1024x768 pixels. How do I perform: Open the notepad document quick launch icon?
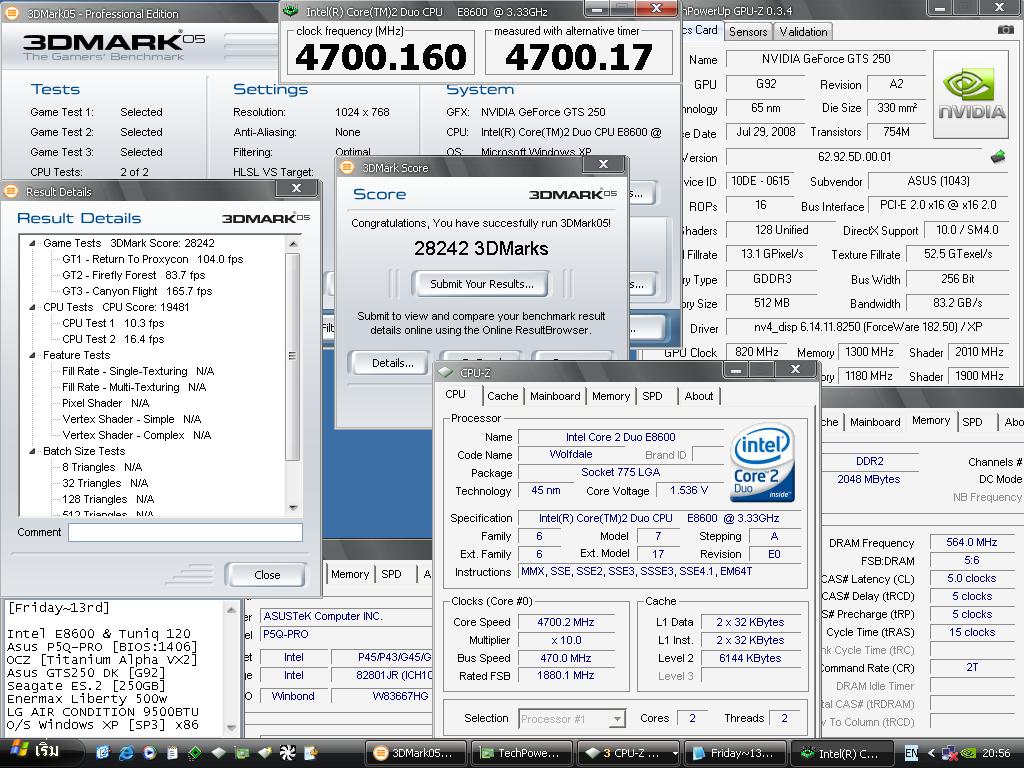tap(172, 753)
